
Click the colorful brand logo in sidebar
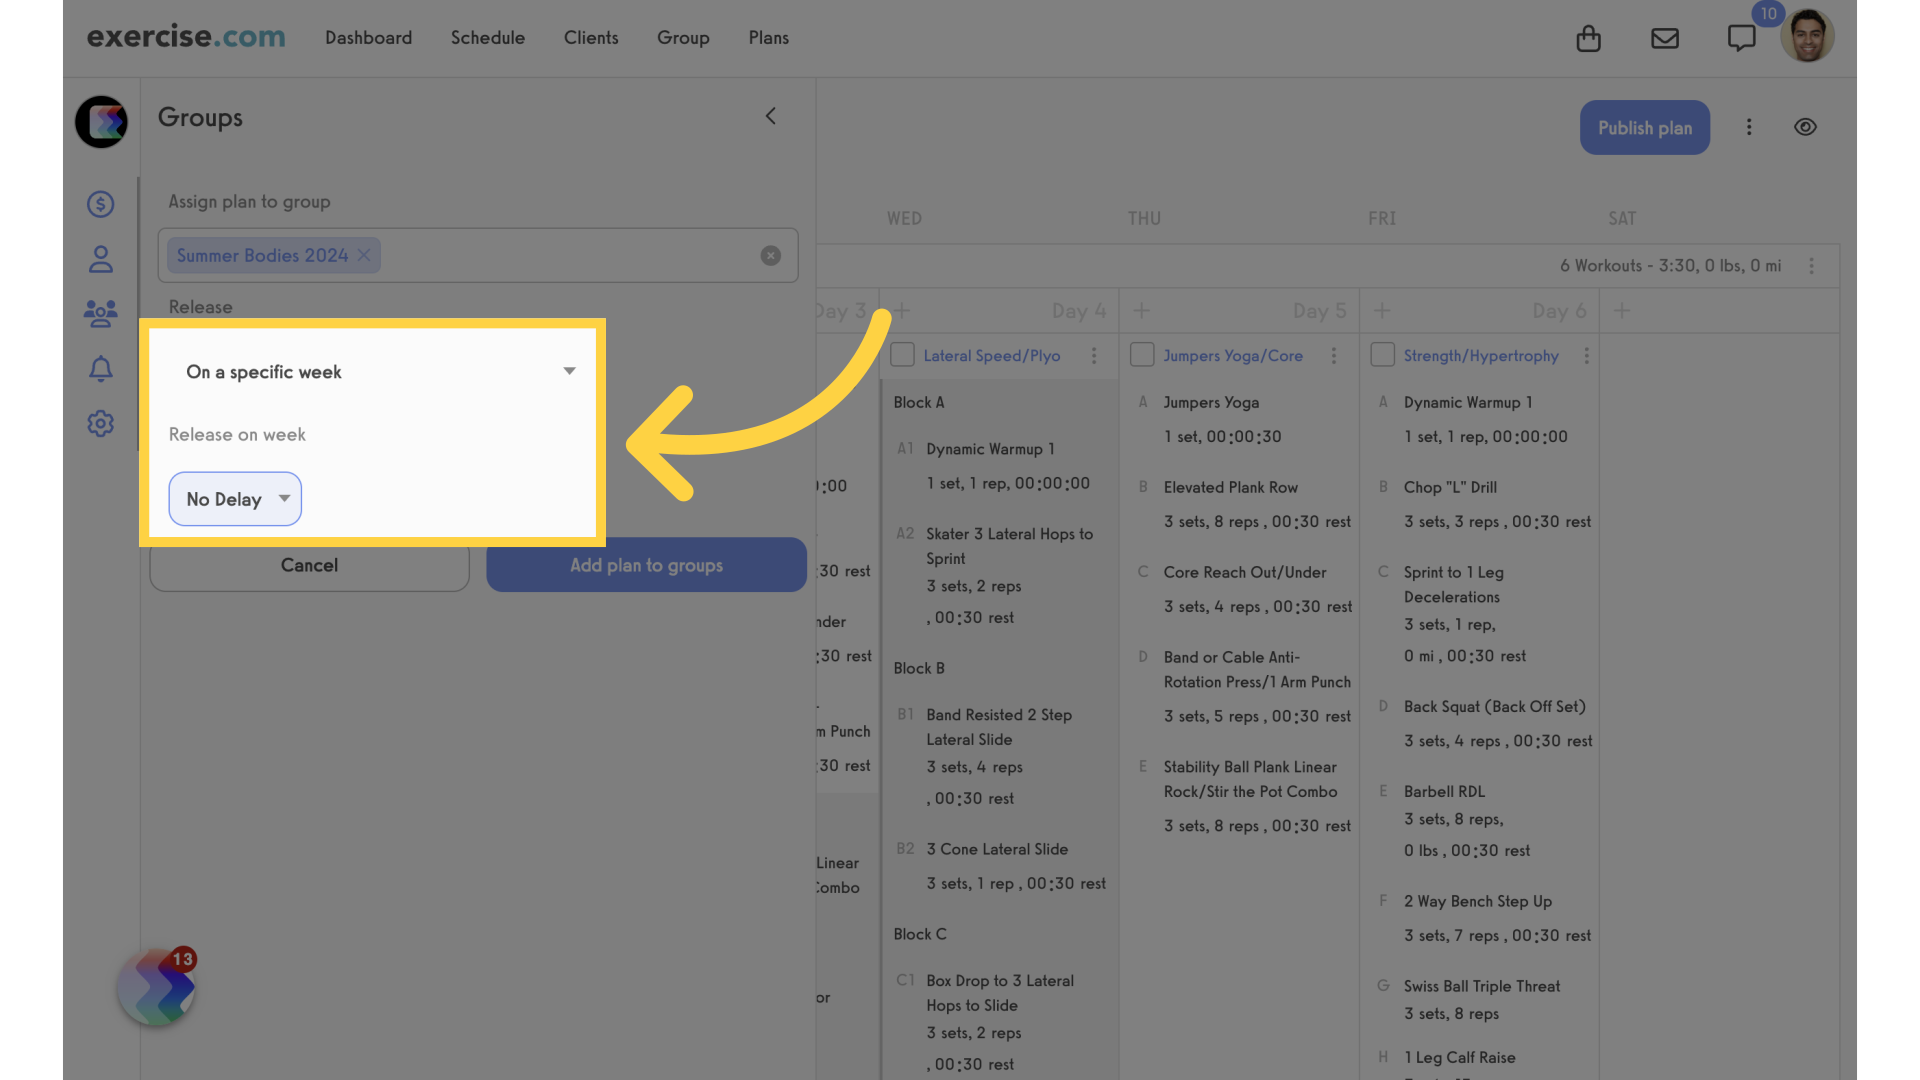(x=101, y=122)
